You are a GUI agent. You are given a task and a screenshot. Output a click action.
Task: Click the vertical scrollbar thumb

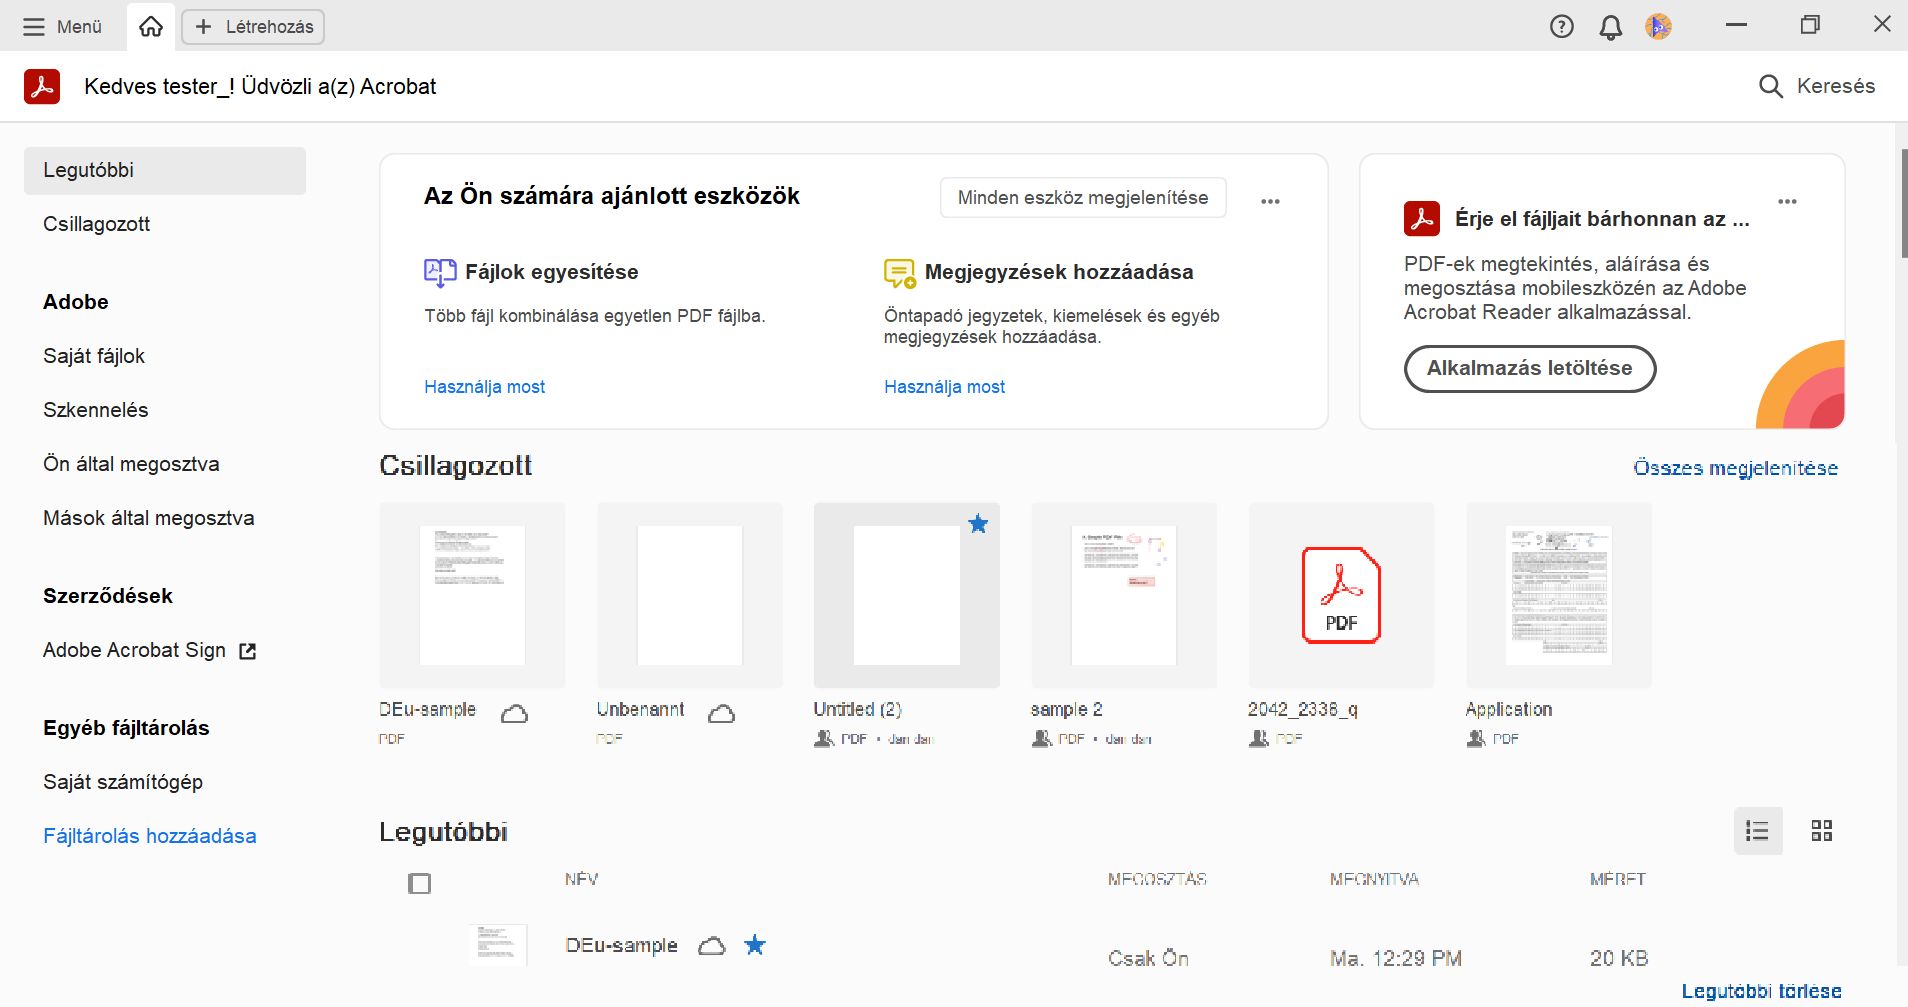(1904, 203)
